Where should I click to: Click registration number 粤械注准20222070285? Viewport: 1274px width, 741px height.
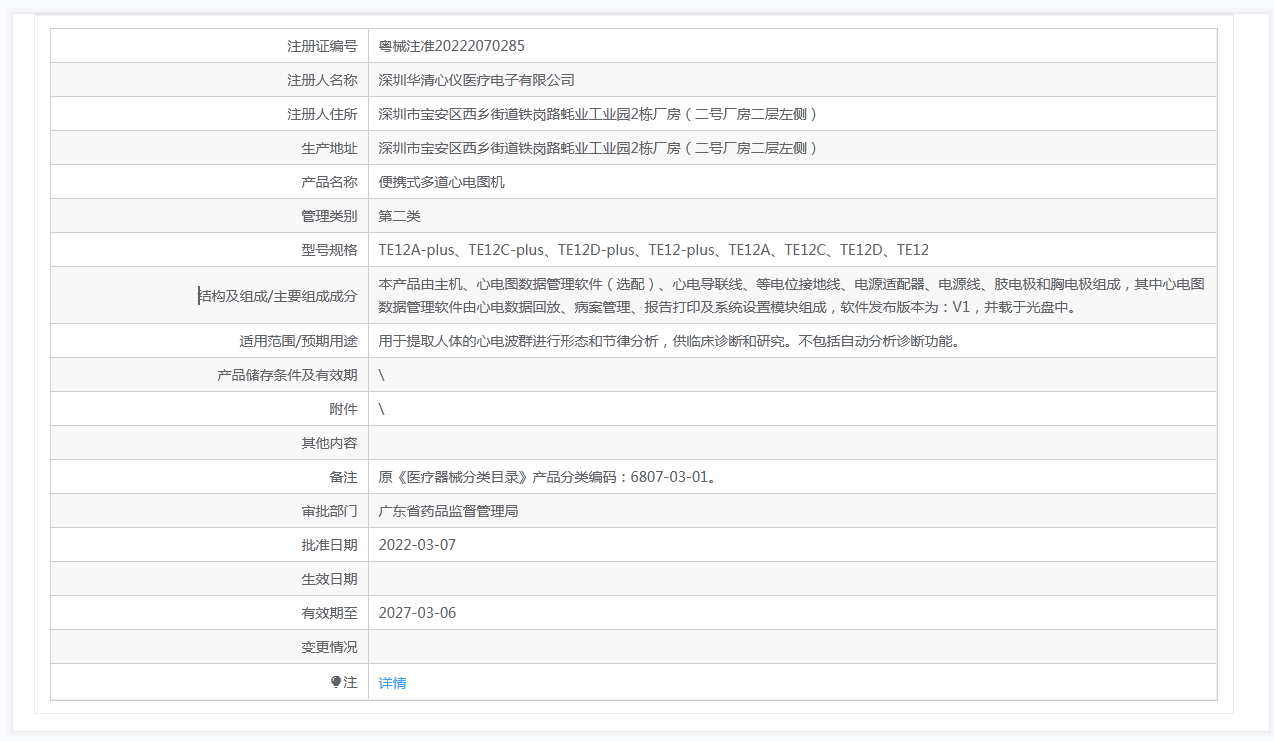451,46
